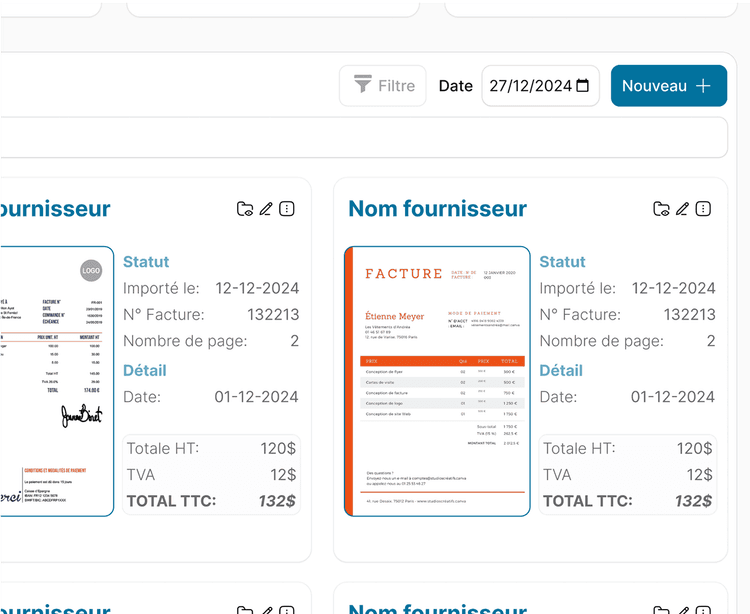This screenshot has height=614, width=750.
Task: Open the orange FACTURE invoice thumbnail
Action: tap(437, 381)
